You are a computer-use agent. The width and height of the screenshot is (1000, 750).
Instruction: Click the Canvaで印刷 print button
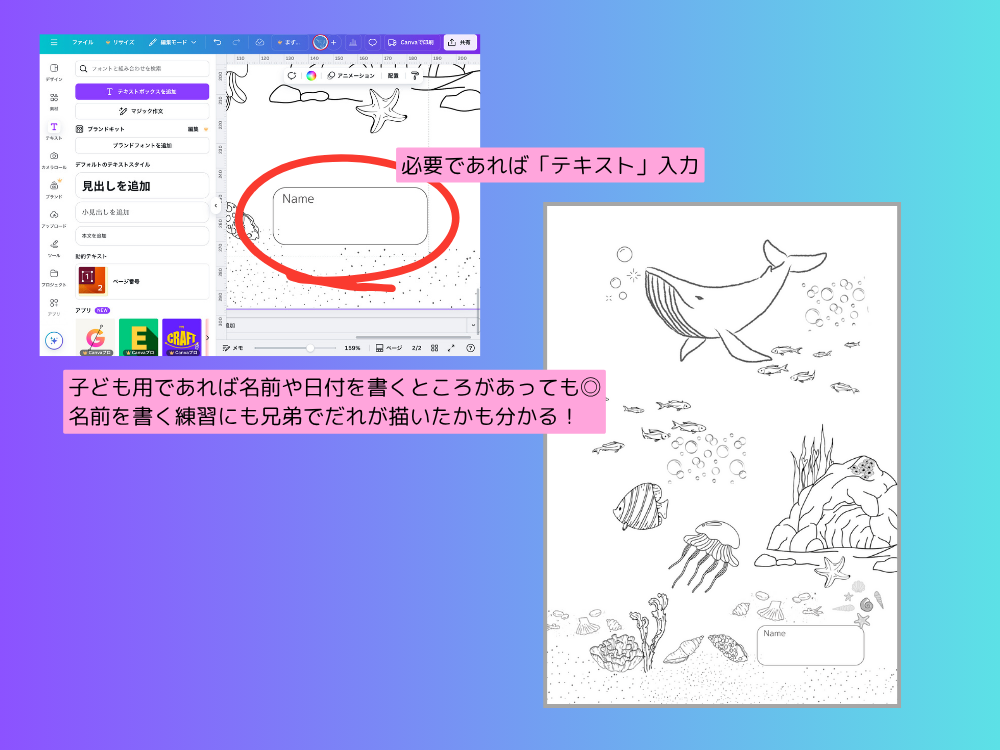point(411,43)
